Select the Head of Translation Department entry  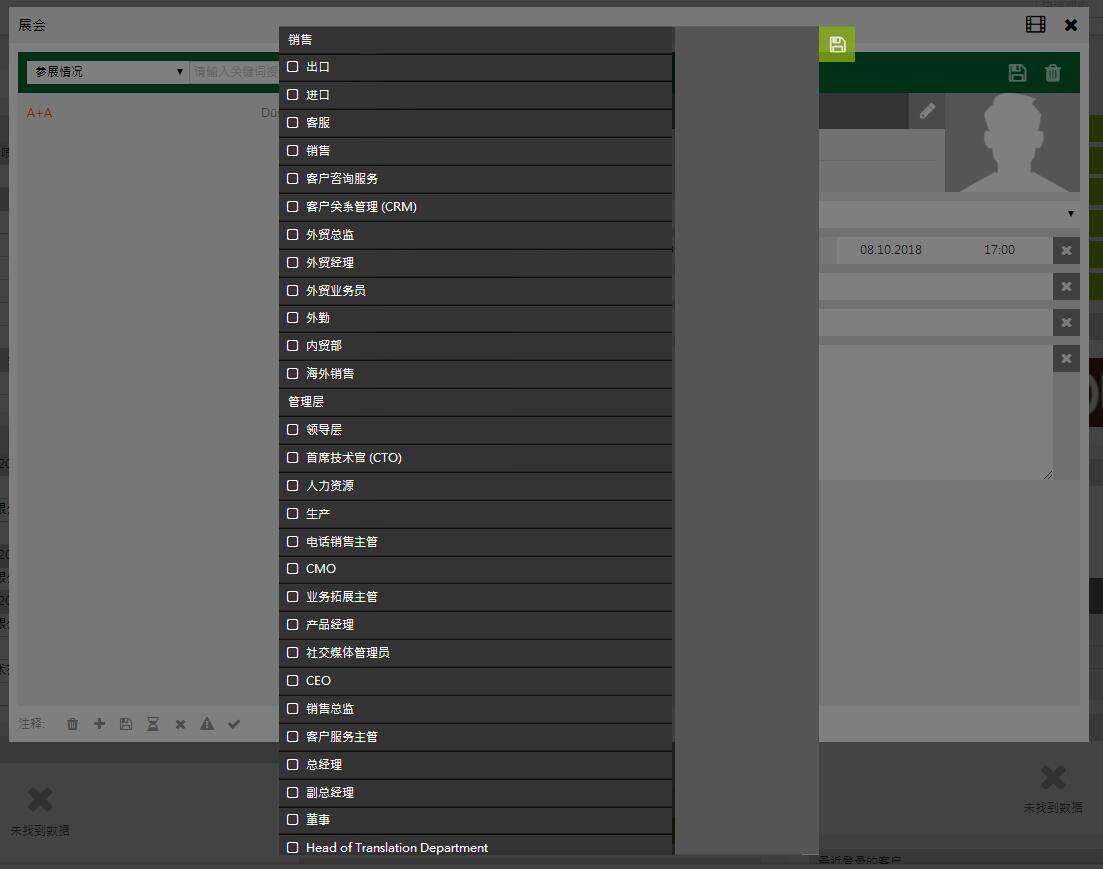397,848
